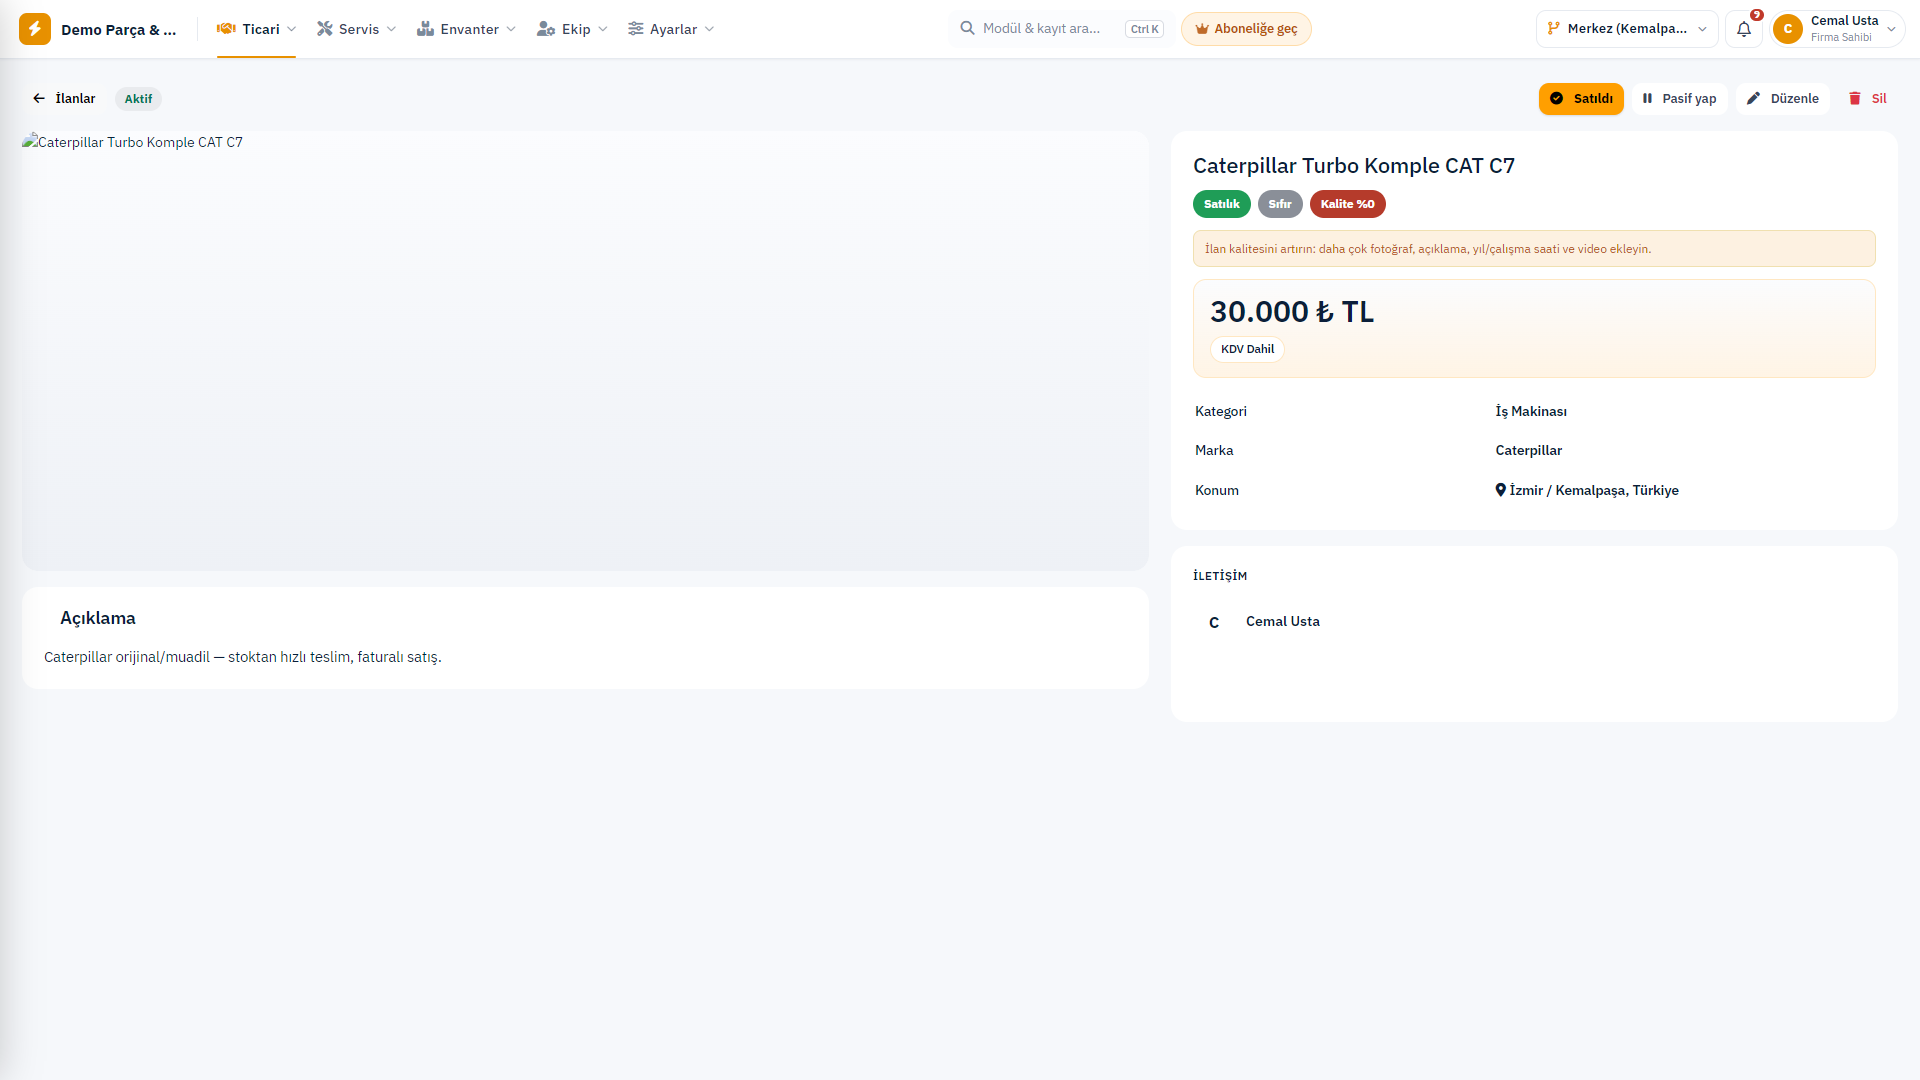Click the Ticari handshake icon
This screenshot has height=1080, width=1920.
click(x=226, y=29)
